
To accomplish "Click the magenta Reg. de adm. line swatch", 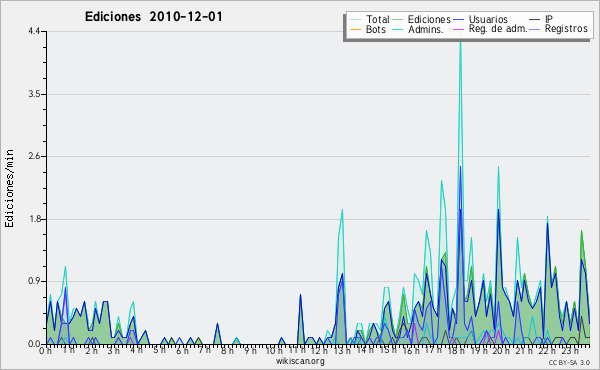I will click(458, 29).
